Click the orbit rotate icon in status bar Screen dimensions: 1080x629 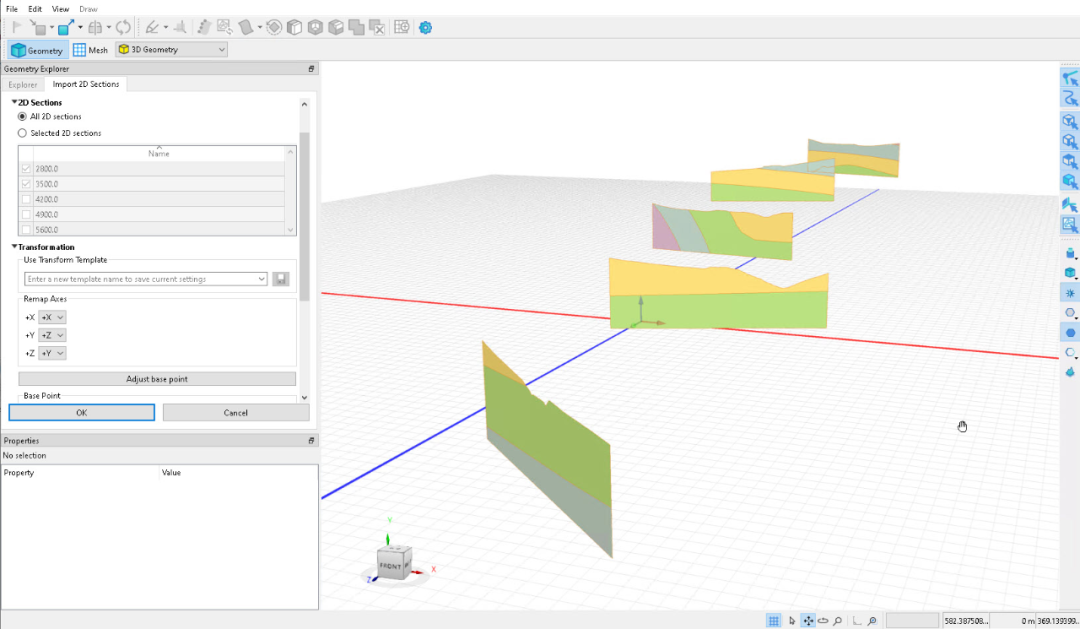click(823, 621)
